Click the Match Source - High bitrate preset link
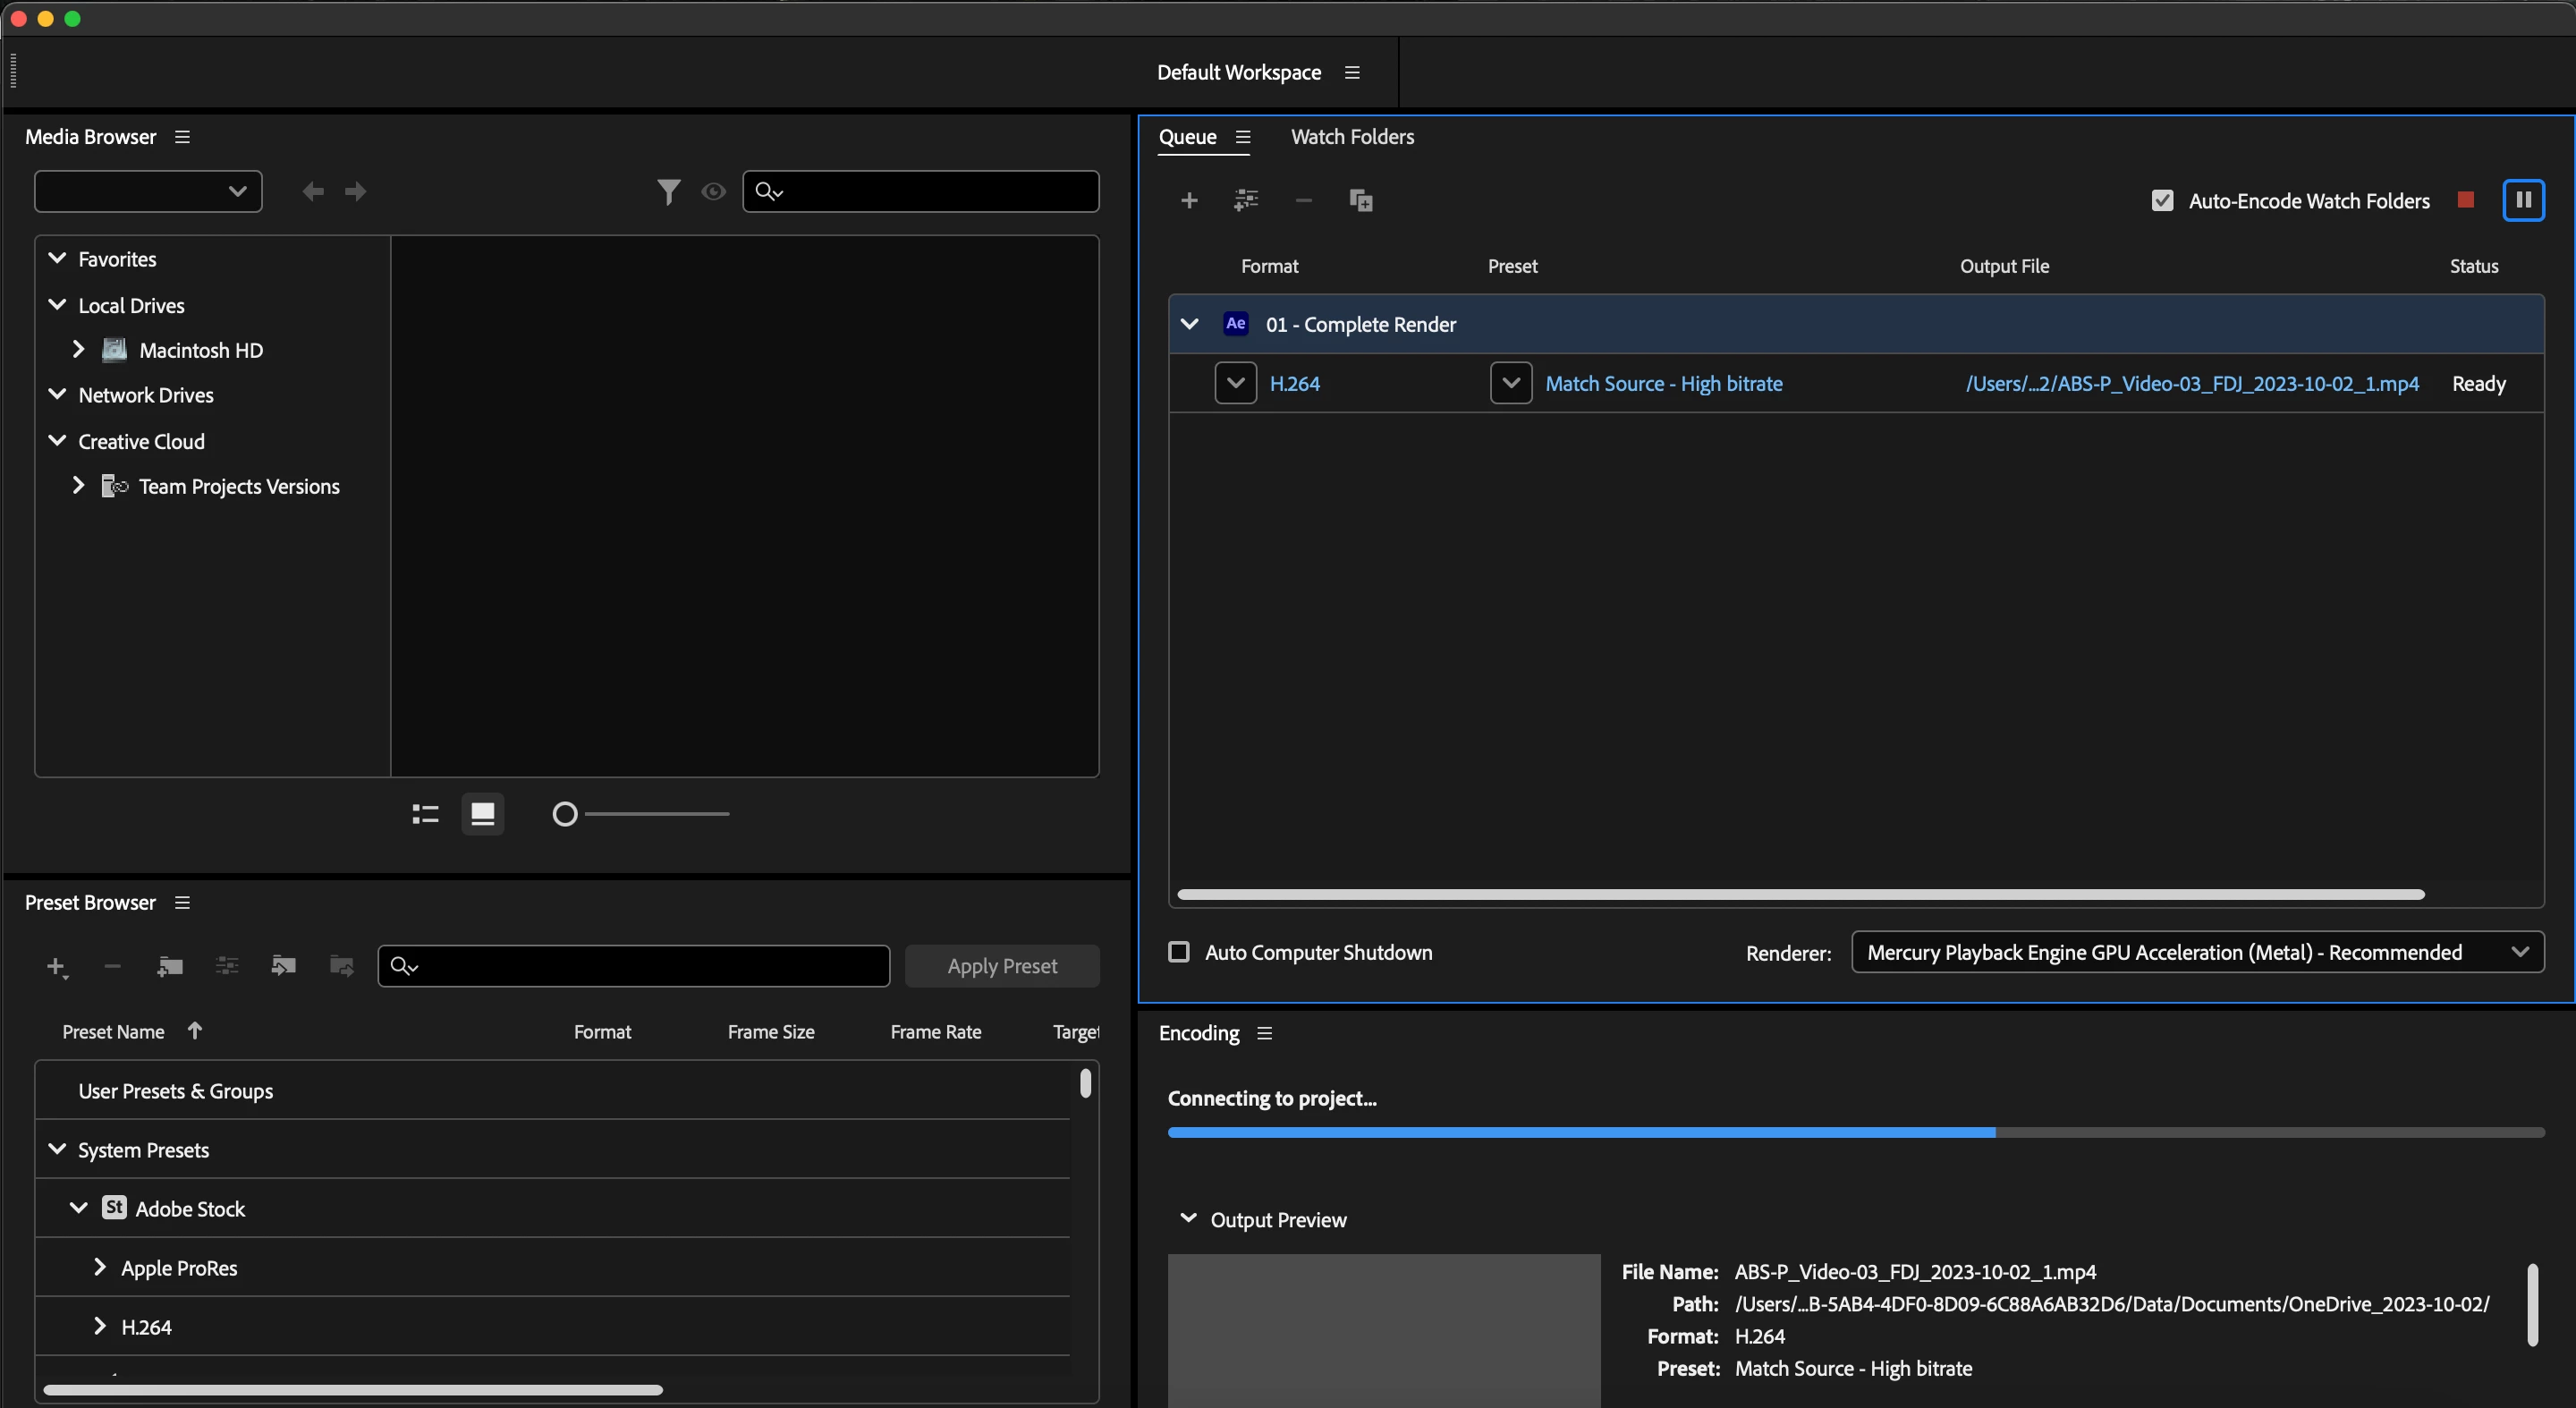Image resolution: width=2576 pixels, height=1408 pixels. 1663,384
